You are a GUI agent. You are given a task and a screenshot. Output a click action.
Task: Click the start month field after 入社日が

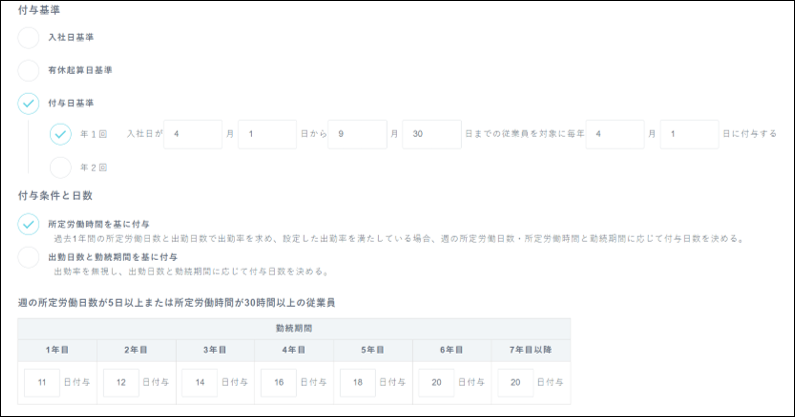pyautogui.click(x=192, y=134)
